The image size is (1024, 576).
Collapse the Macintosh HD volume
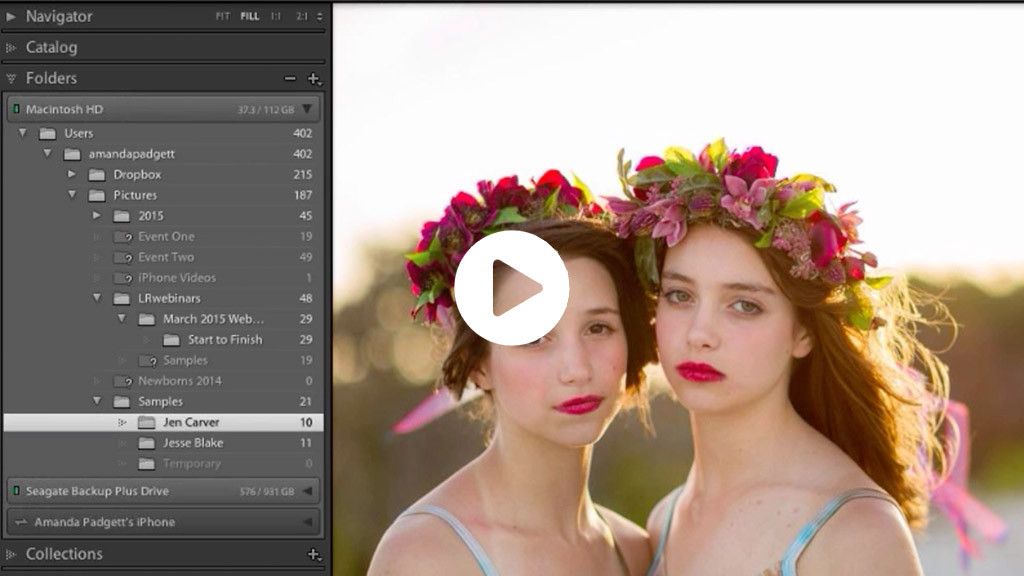point(307,109)
